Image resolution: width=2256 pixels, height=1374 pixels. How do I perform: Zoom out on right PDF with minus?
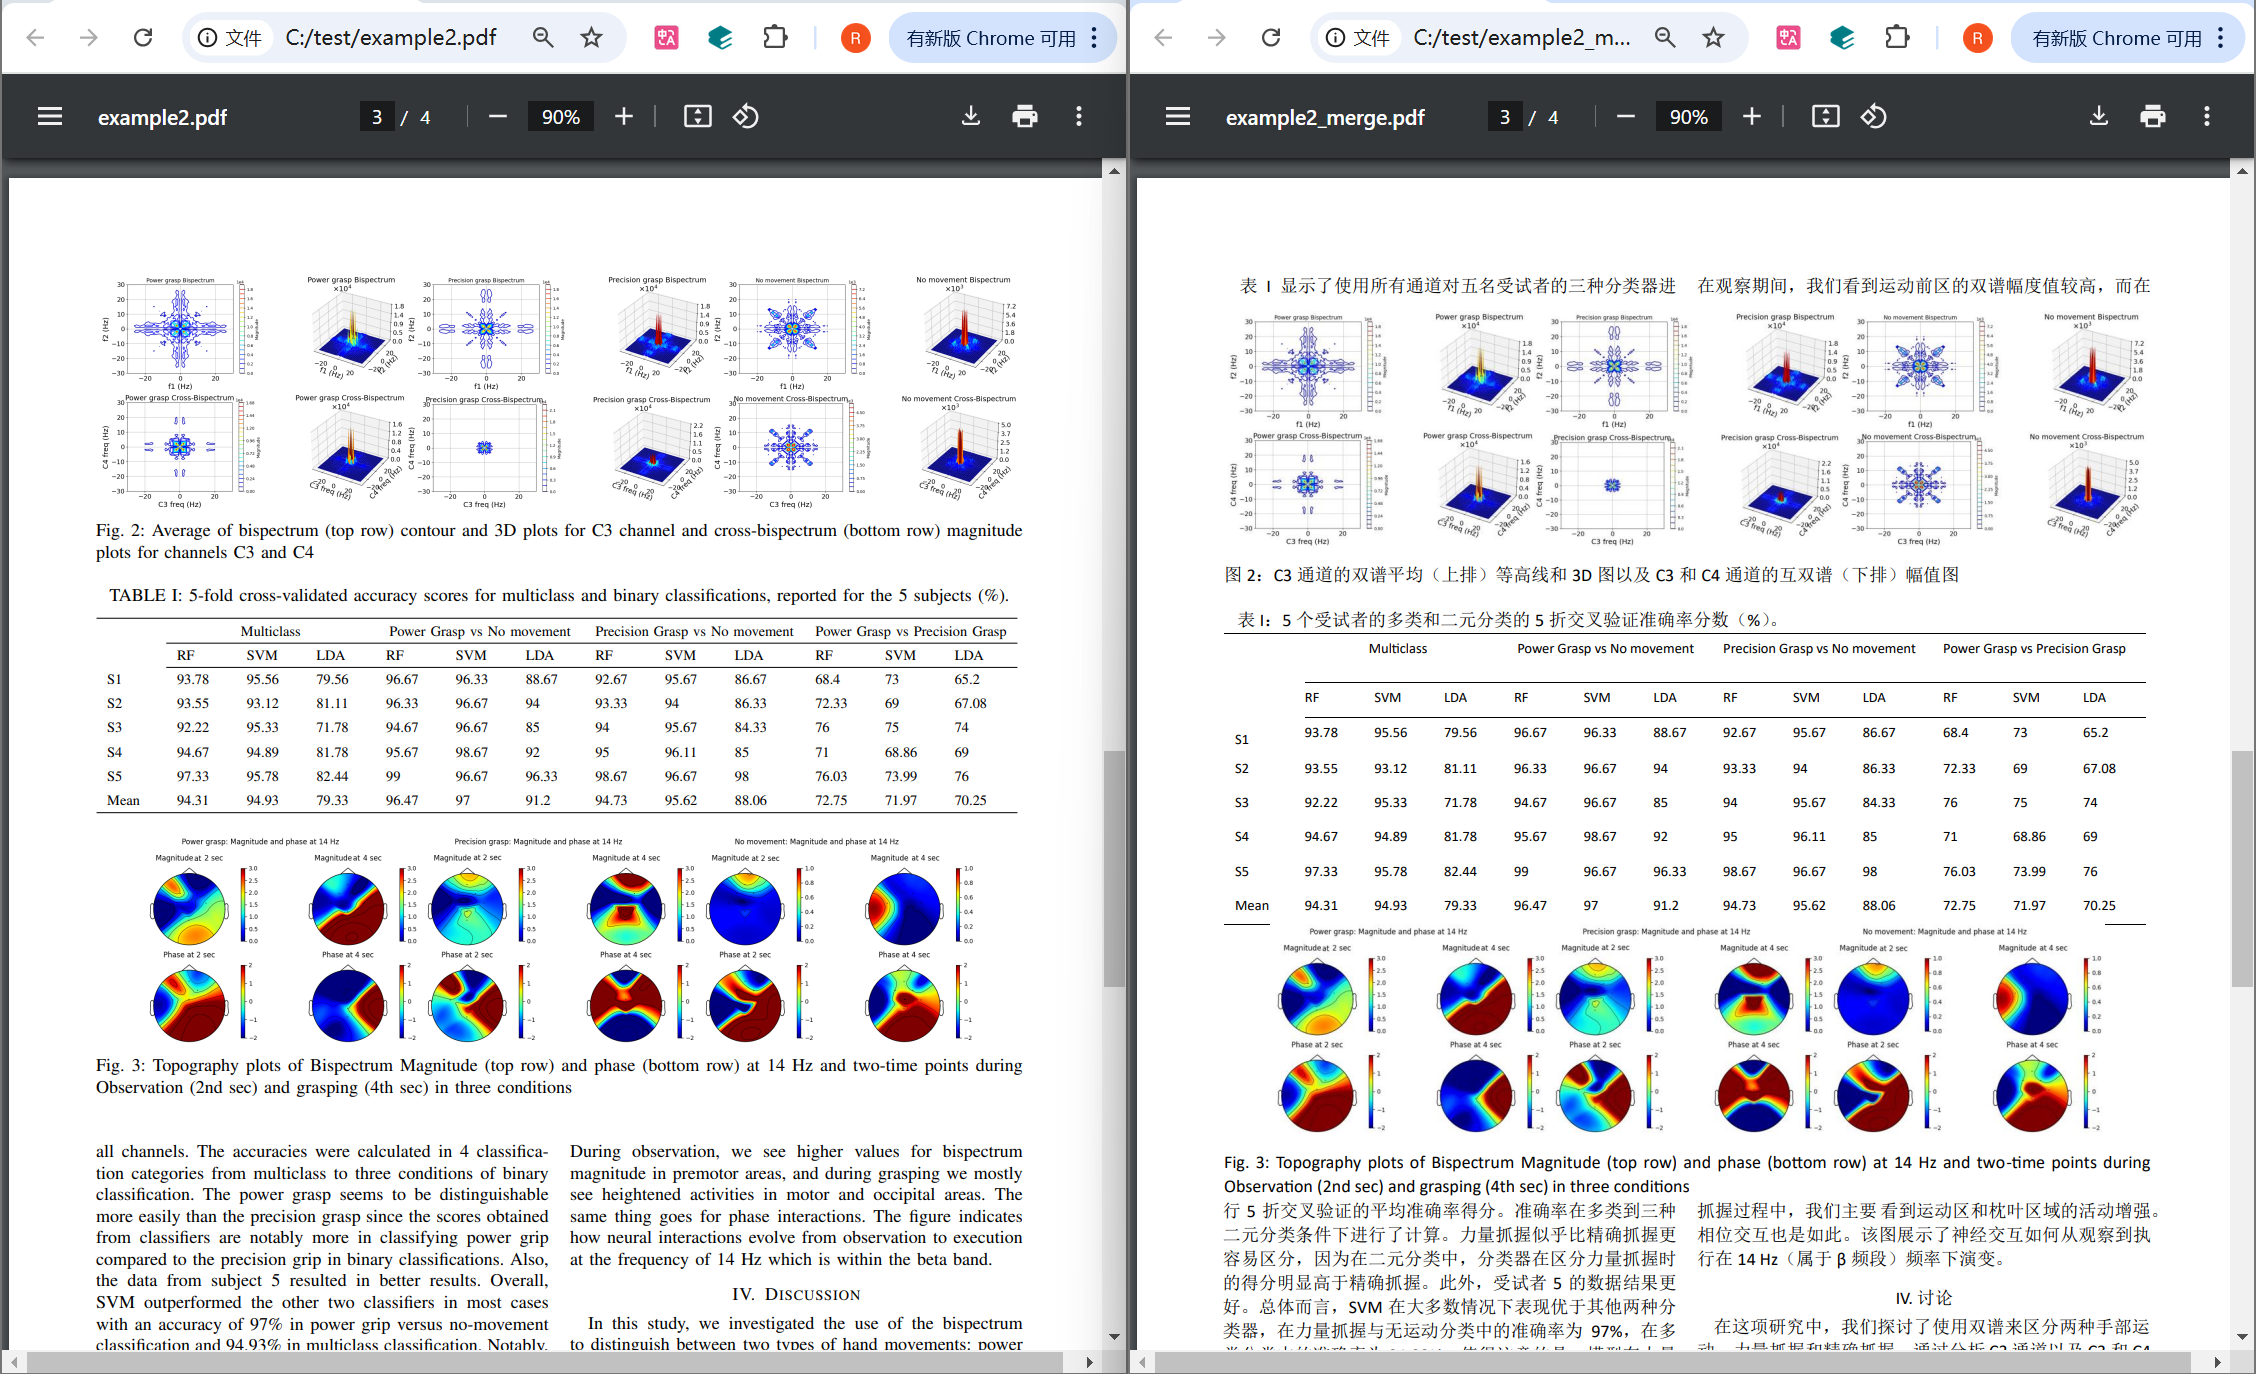click(1626, 117)
